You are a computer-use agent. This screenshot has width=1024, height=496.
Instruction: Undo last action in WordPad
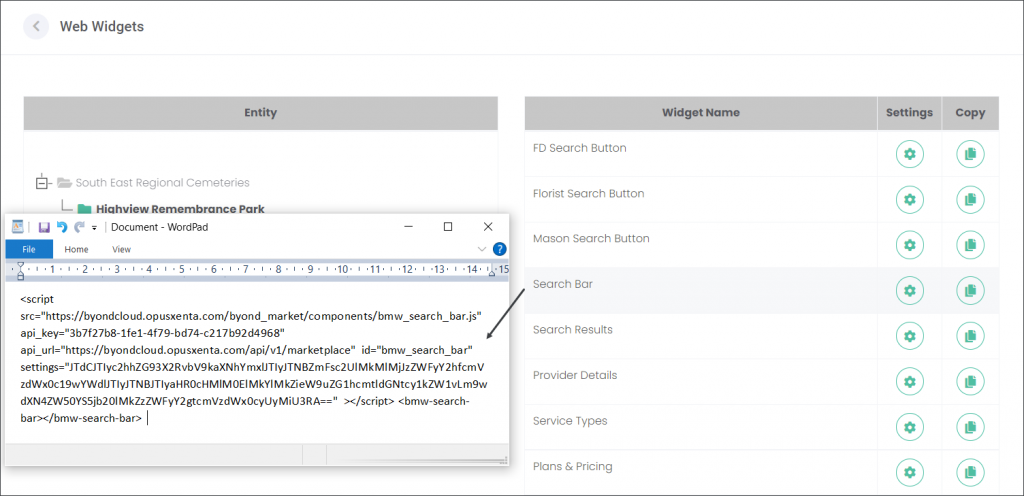[62, 227]
